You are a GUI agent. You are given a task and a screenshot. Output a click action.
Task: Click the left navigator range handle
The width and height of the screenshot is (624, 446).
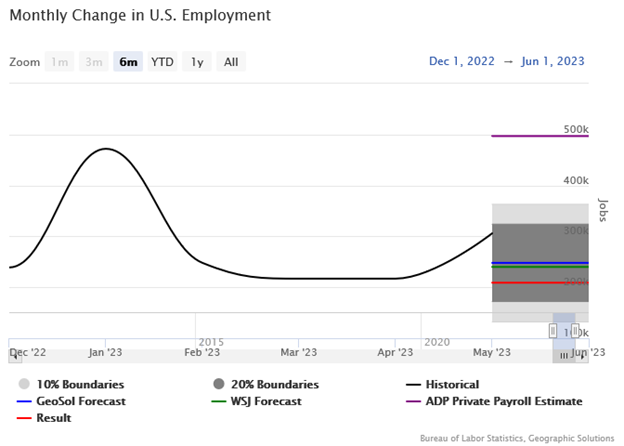[x=553, y=330]
